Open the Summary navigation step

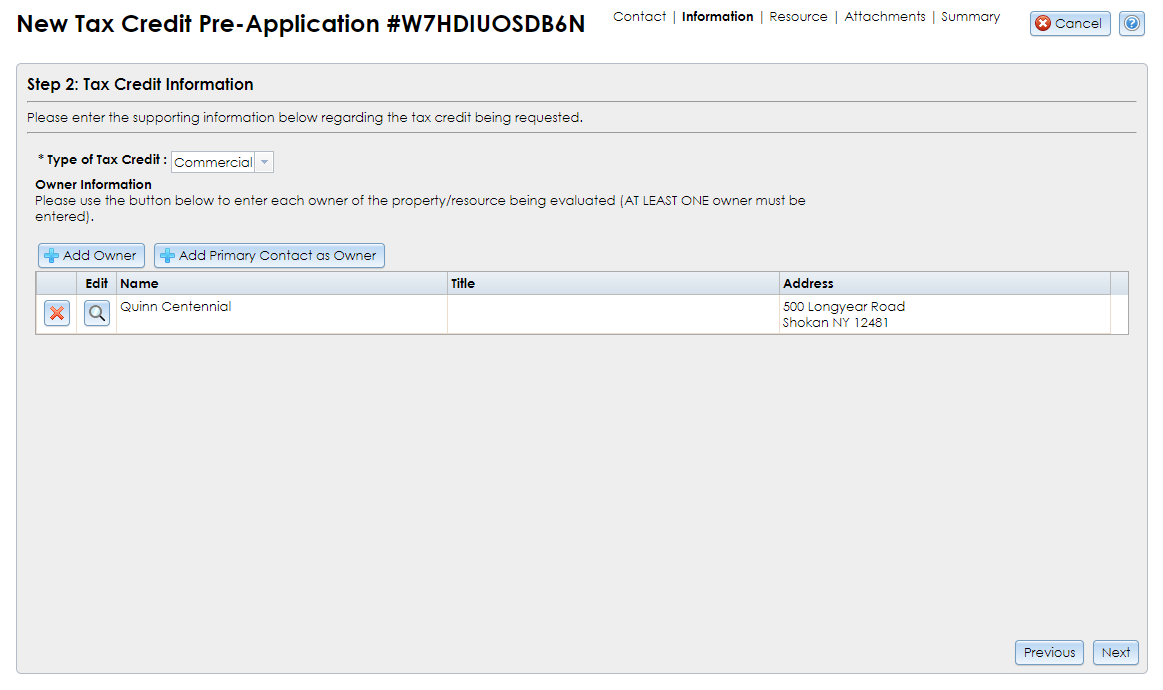[970, 17]
